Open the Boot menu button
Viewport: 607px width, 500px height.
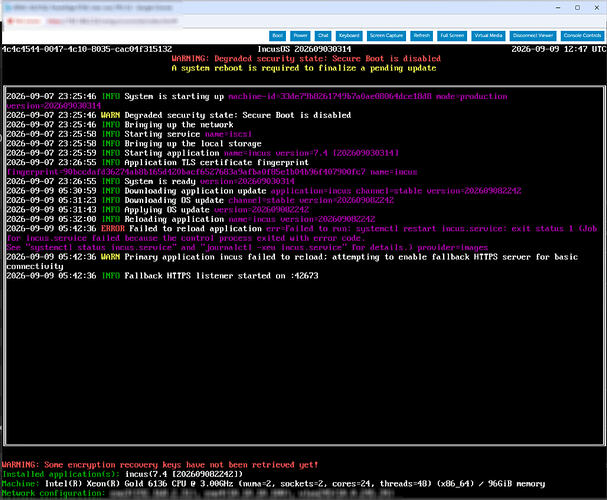(x=277, y=36)
